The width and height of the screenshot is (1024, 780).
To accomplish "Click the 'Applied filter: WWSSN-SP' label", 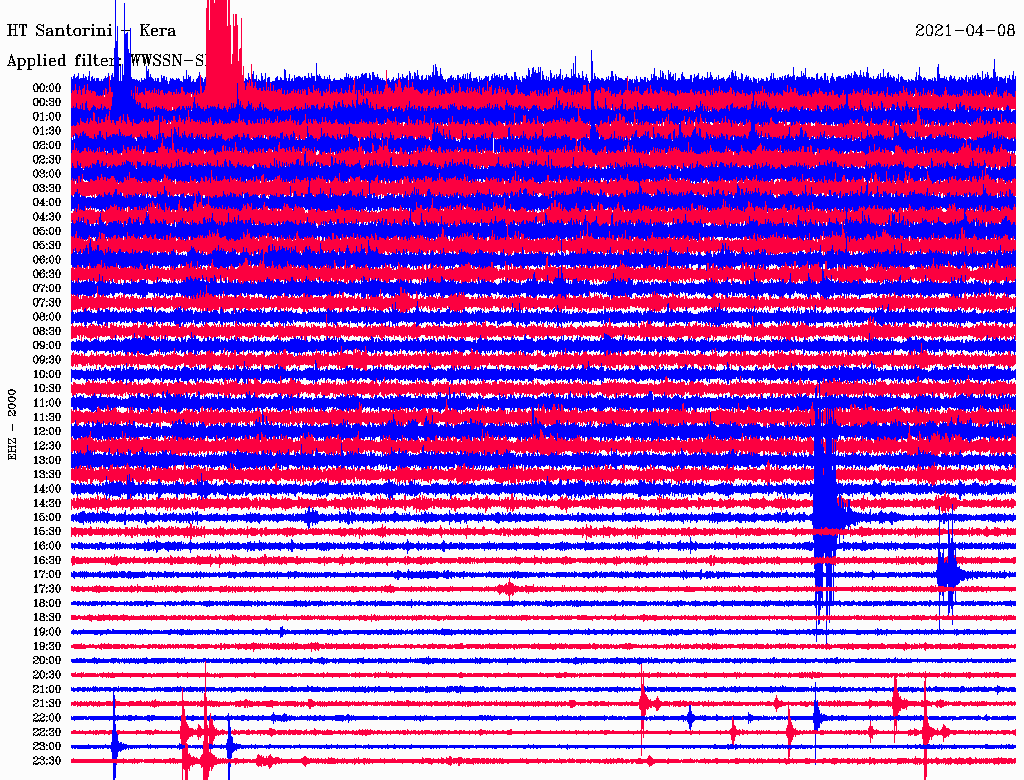I will 108,61.
